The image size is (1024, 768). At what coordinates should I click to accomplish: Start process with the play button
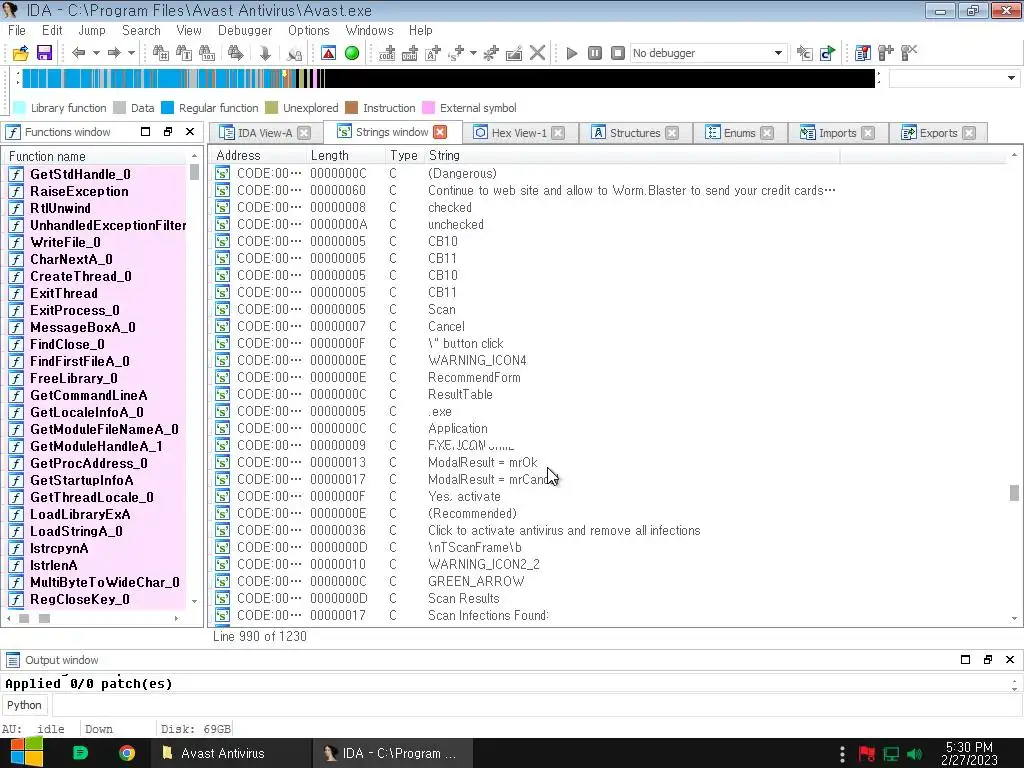point(571,53)
